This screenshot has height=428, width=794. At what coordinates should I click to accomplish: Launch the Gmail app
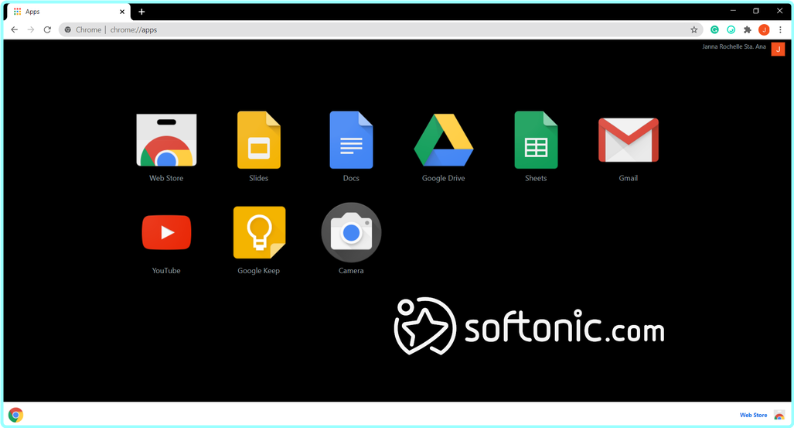pos(628,140)
